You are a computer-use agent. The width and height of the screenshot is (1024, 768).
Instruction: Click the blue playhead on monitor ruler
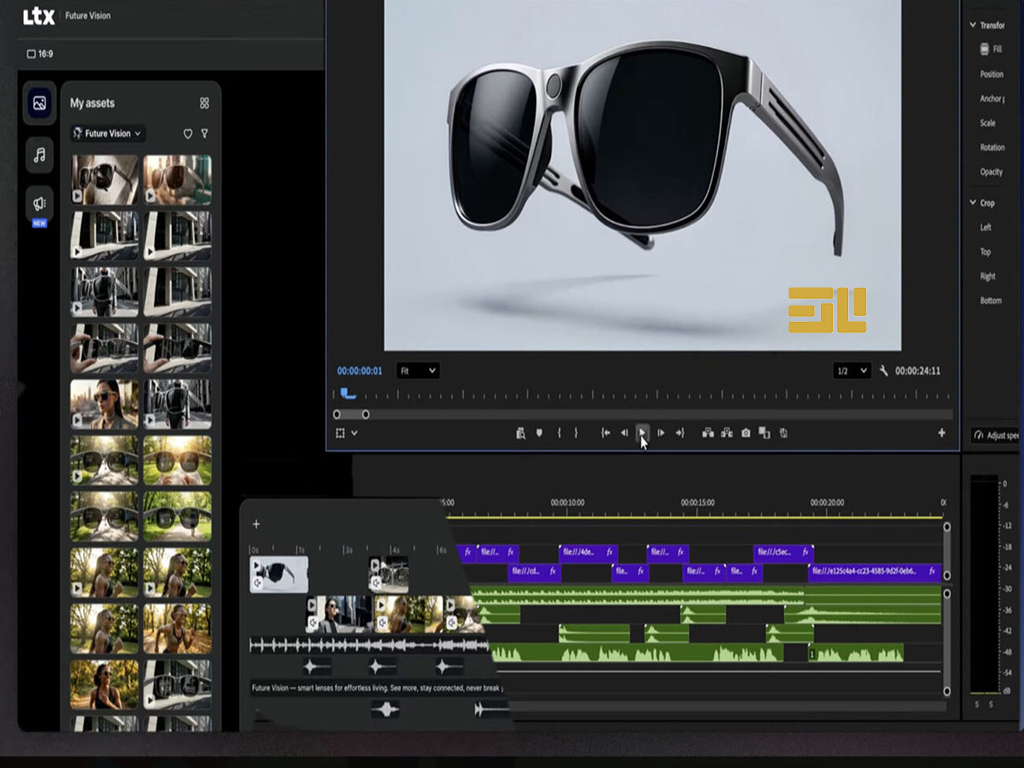347,394
